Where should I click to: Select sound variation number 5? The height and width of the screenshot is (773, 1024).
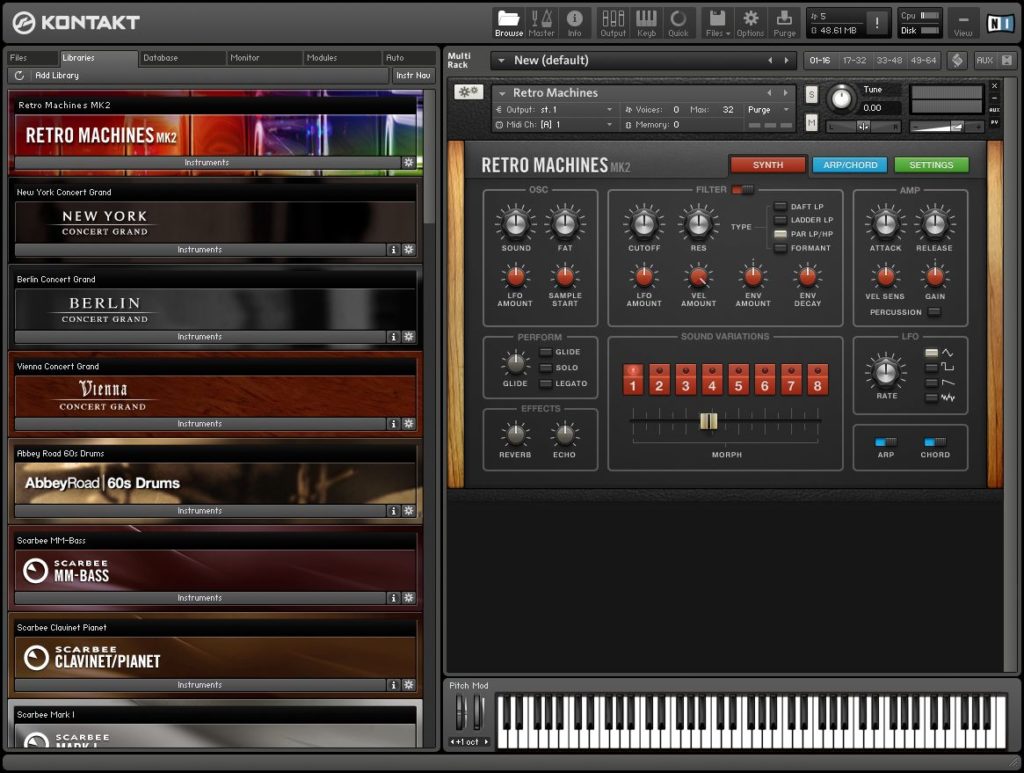point(738,380)
